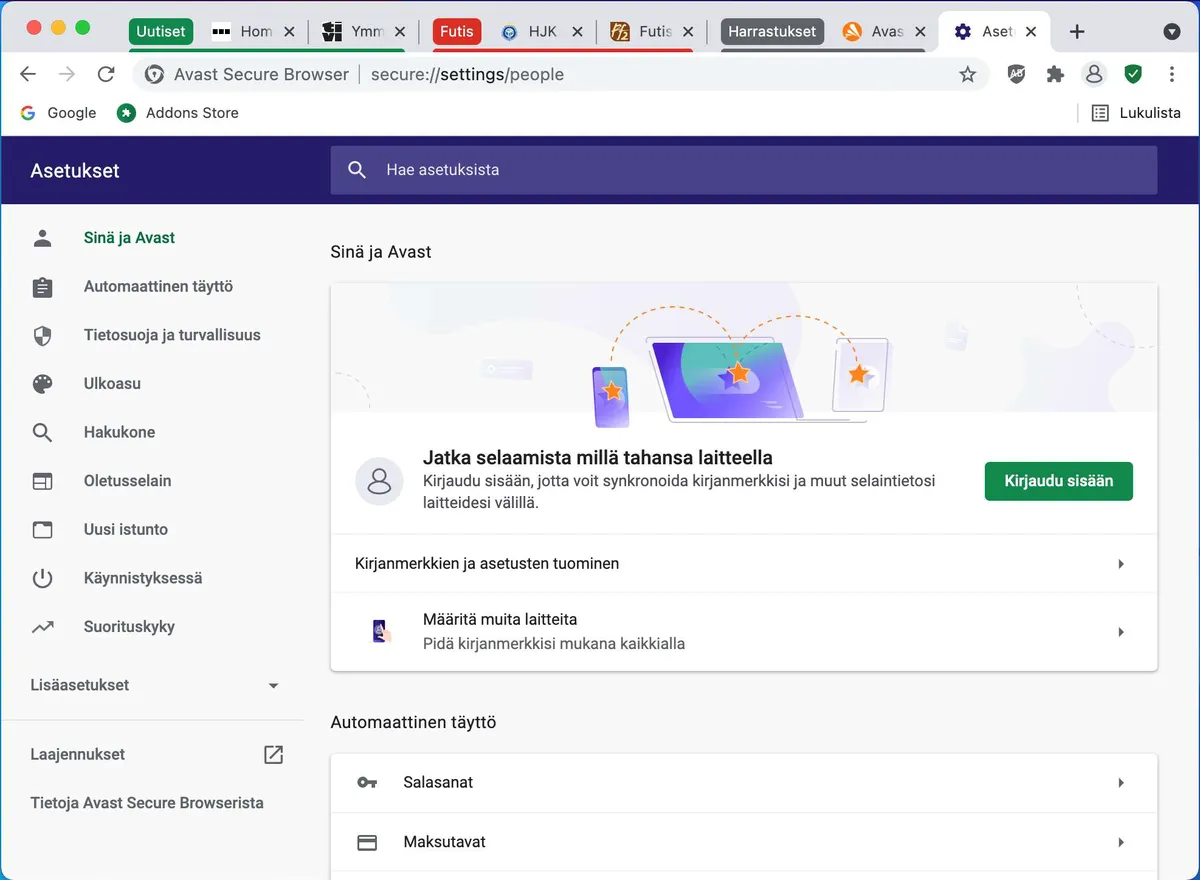Switch to the Futis tab group label
The width and height of the screenshot is (1200, 880).
457,32
